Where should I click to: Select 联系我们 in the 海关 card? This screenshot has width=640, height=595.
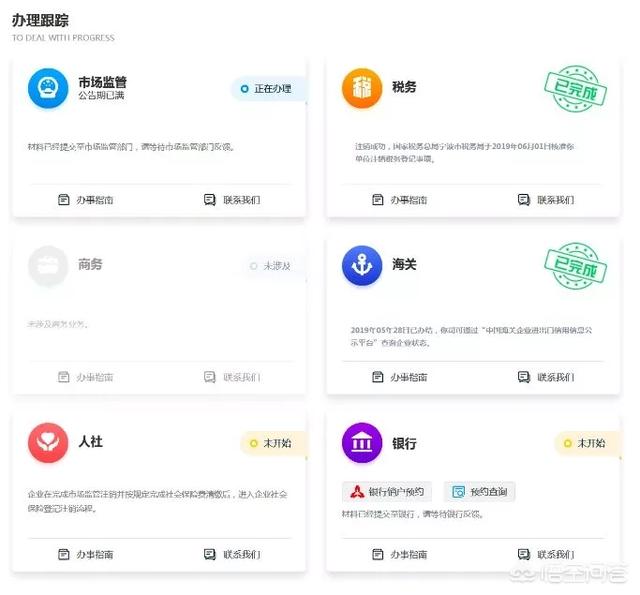tap(546, 377)
